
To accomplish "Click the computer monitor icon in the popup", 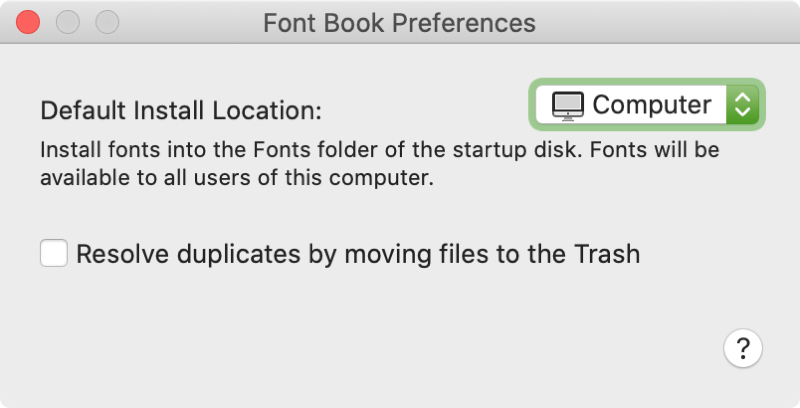I will (567, 106).
